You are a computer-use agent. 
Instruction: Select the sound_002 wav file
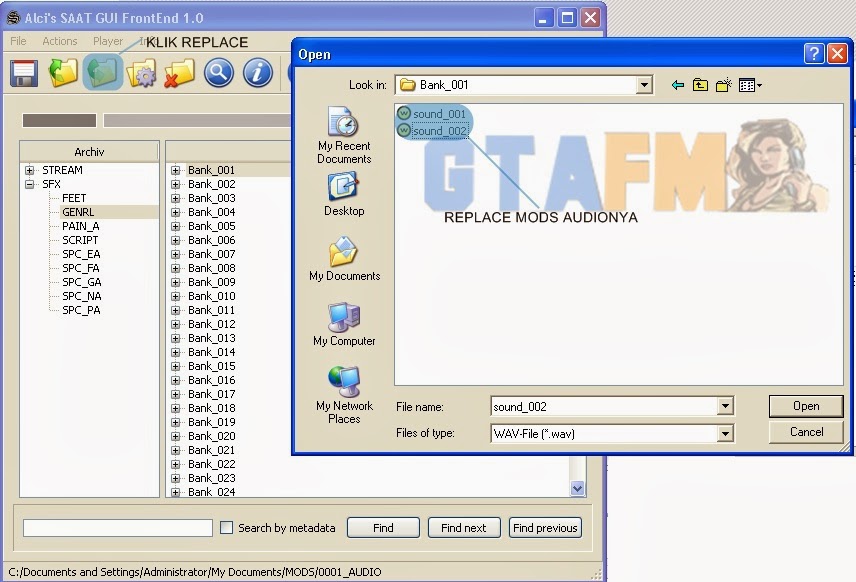(x=432, y=130)
